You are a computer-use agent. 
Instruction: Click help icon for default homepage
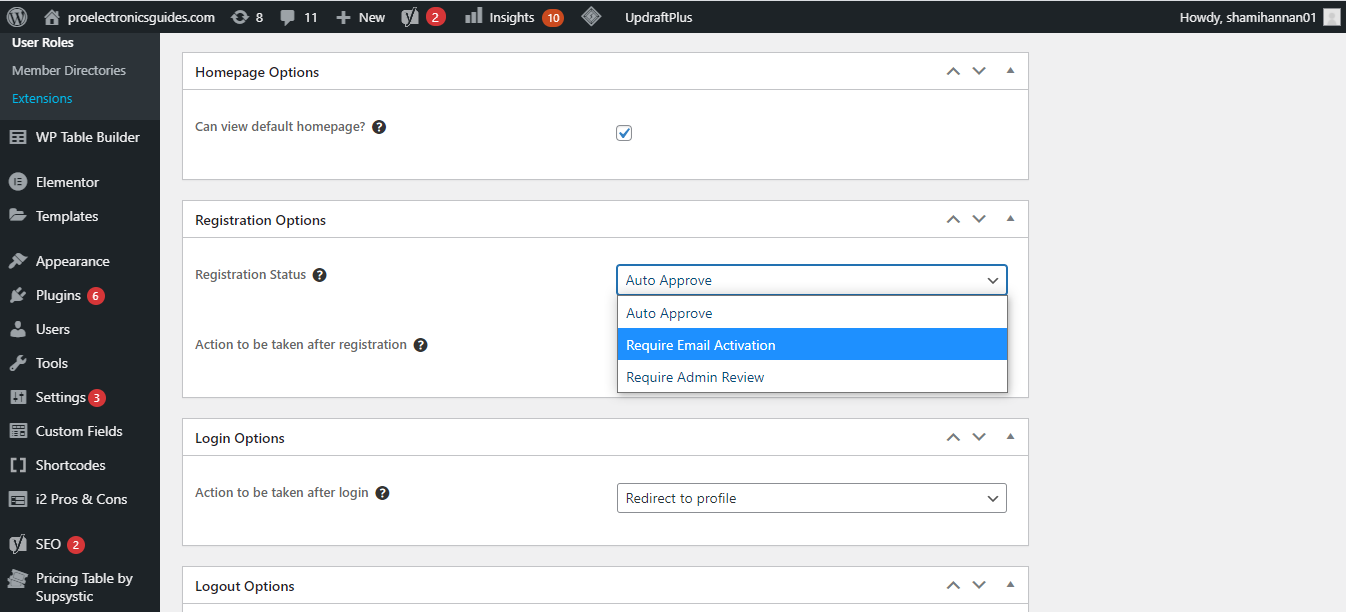[379, 128]
